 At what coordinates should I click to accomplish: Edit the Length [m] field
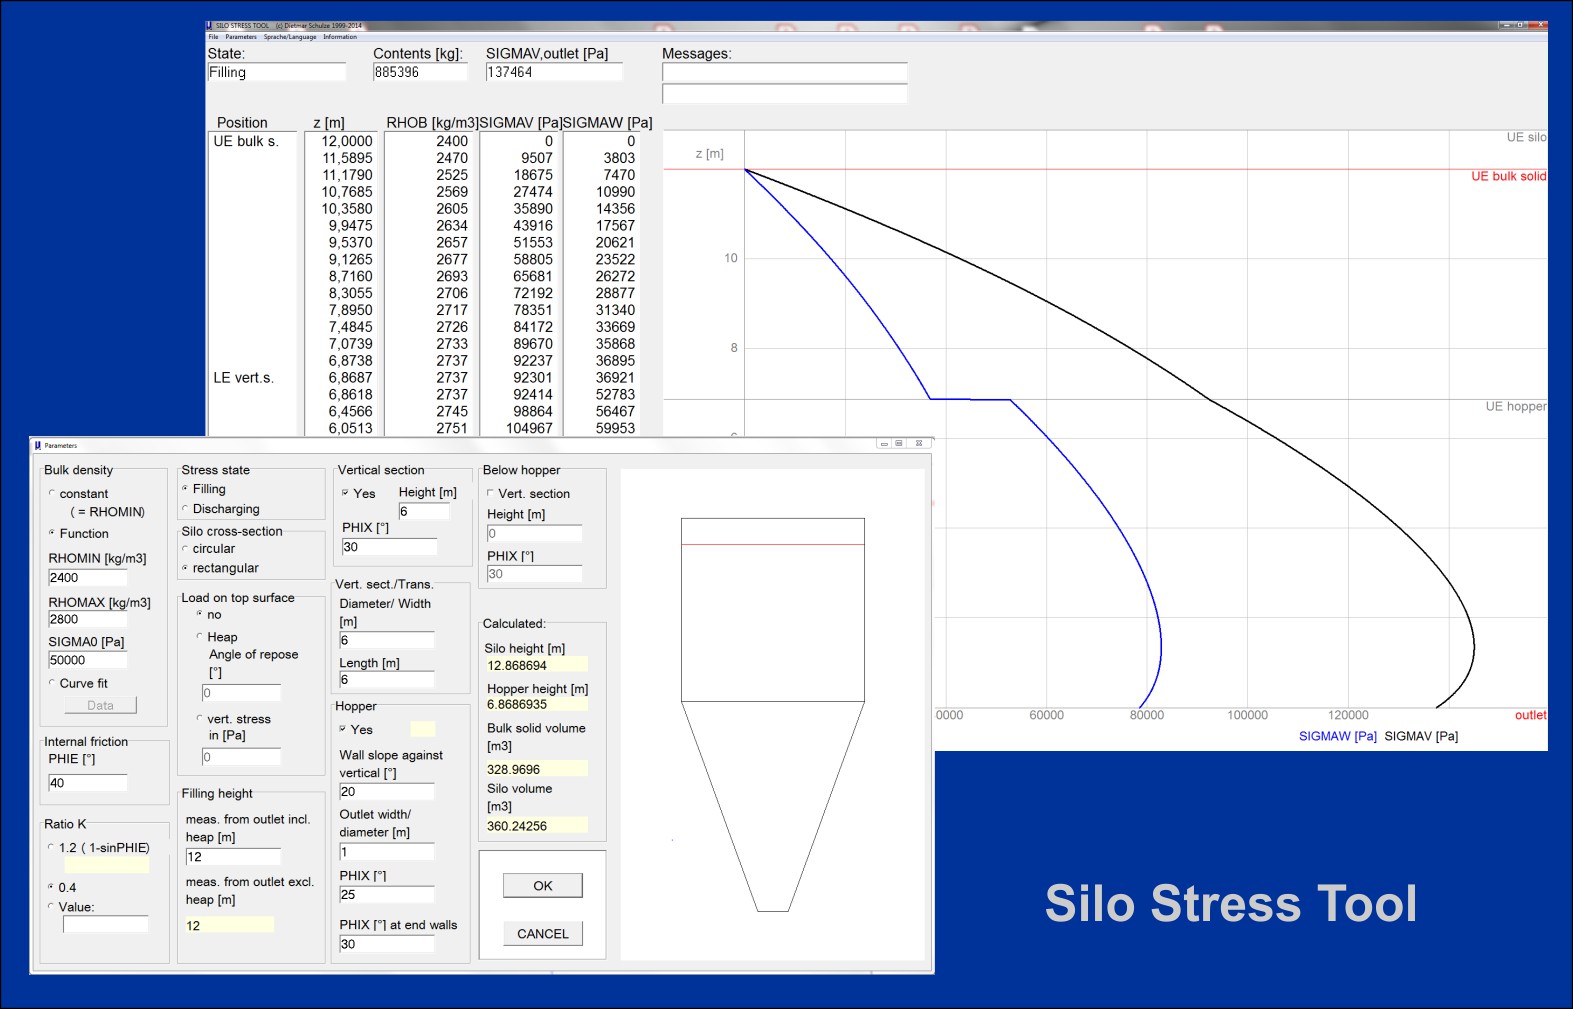pyautogui.click(x=387, y=680)
